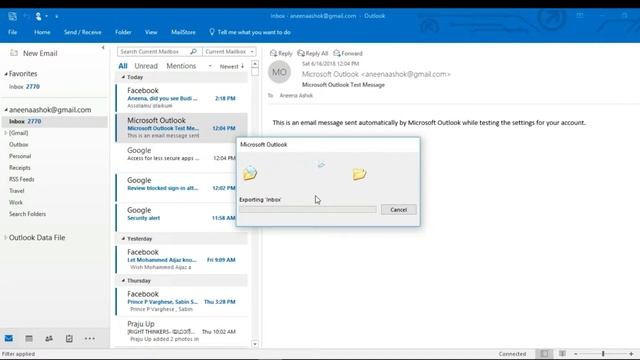Select the Outbox folder
This screenshot has height=360, width=640.
tap(19, 144)
